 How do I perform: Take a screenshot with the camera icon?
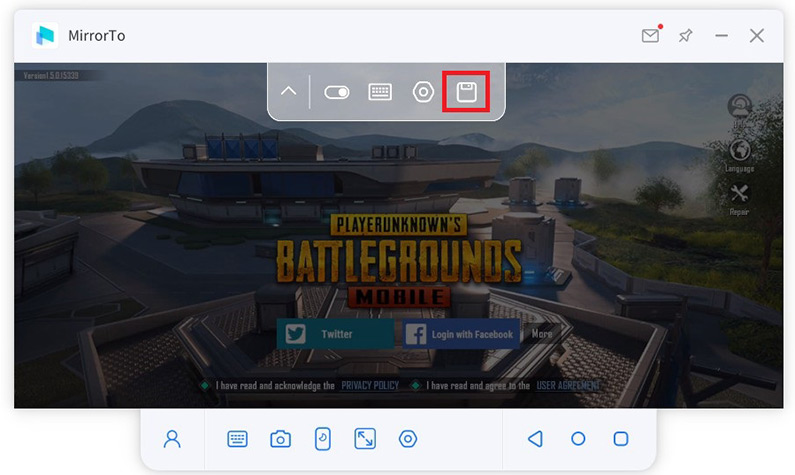[x=280, y=439]
